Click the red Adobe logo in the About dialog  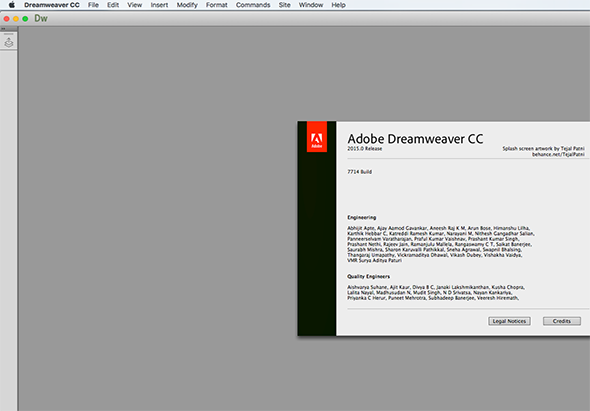pyautogui.click(x=317, y=137)
